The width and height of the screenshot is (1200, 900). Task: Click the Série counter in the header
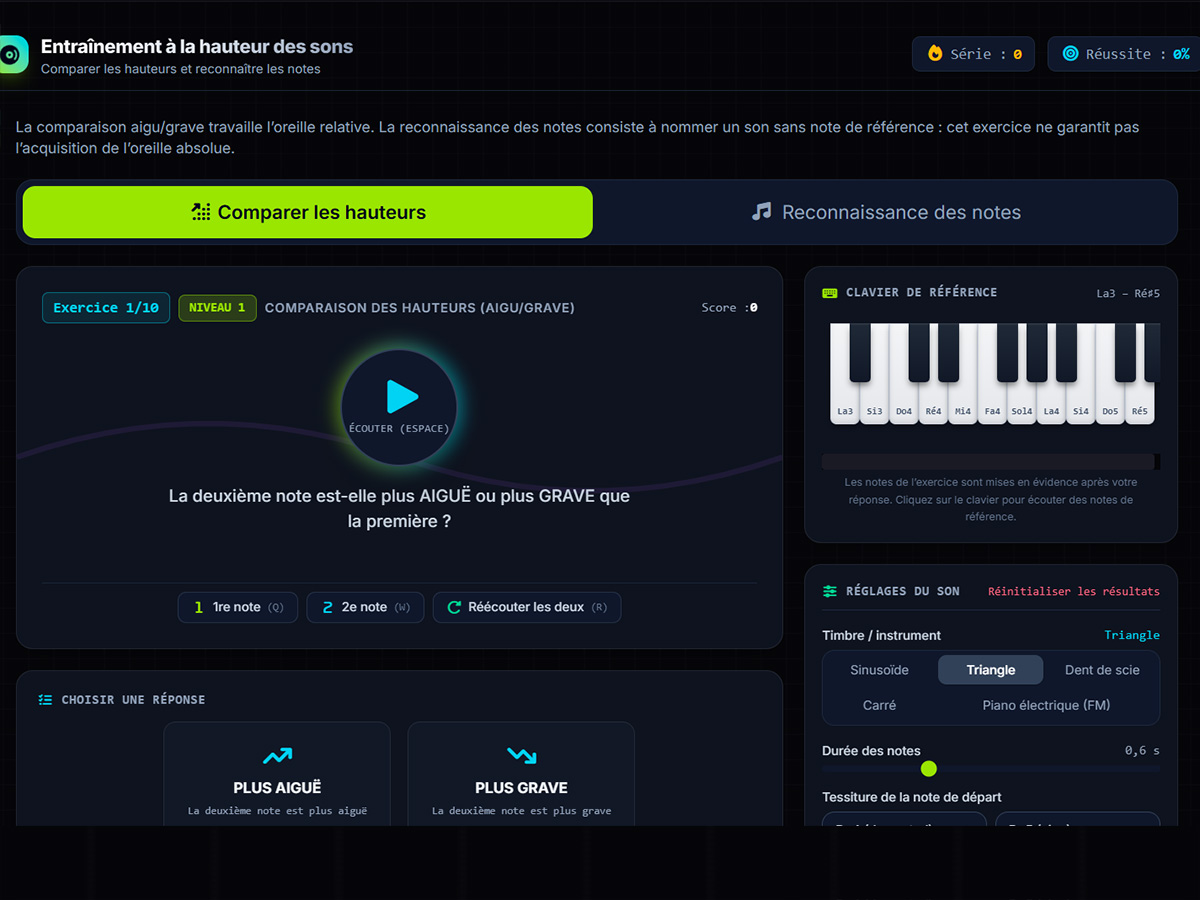pyautogui.click(x=973, y=54)
